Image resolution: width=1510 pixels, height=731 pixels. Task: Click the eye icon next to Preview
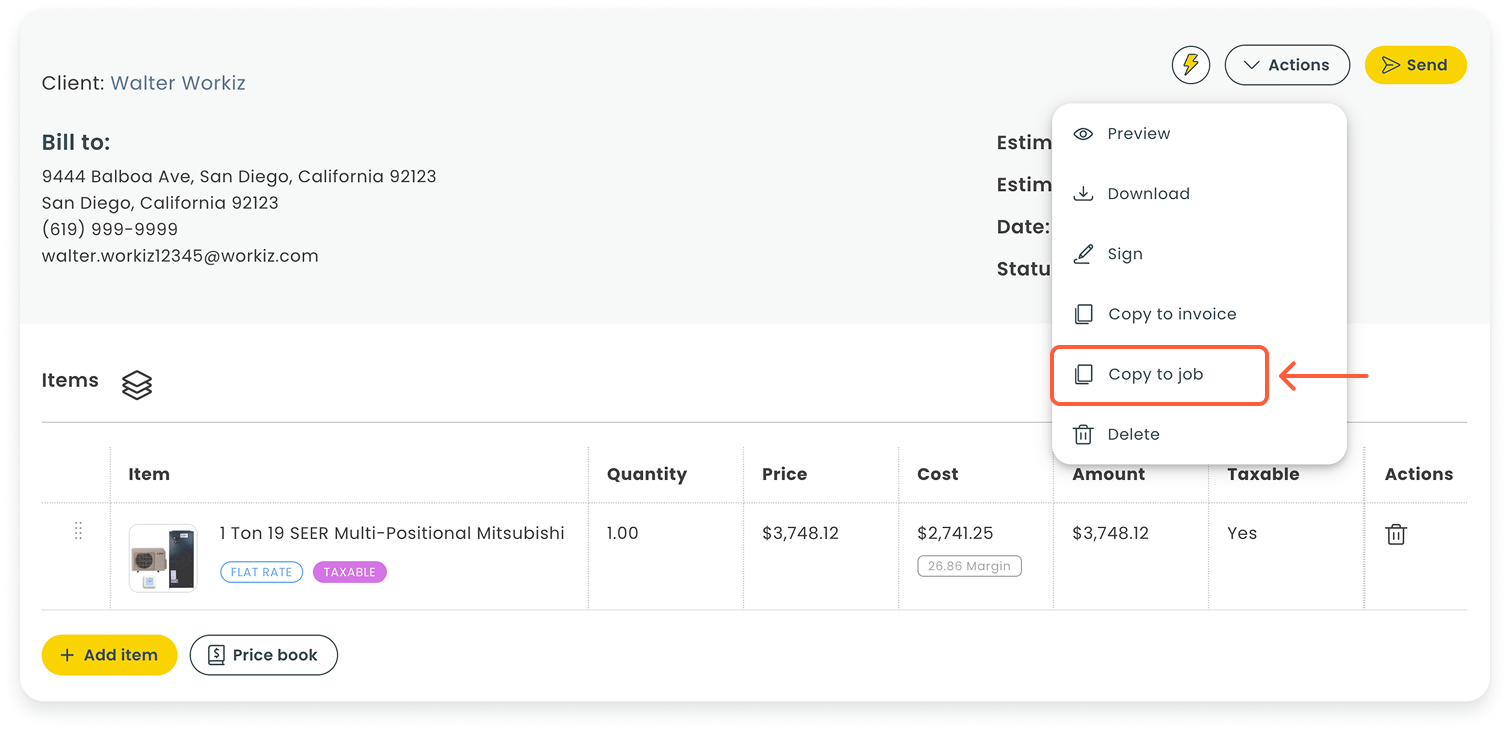1083,134
